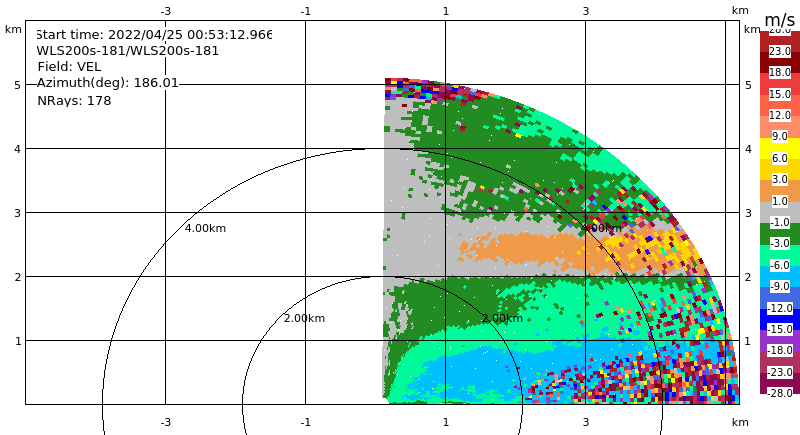Click the 4.00km range ring label left of data
Image resolution: width=800 pixels, height=435 pixels.
205,228
